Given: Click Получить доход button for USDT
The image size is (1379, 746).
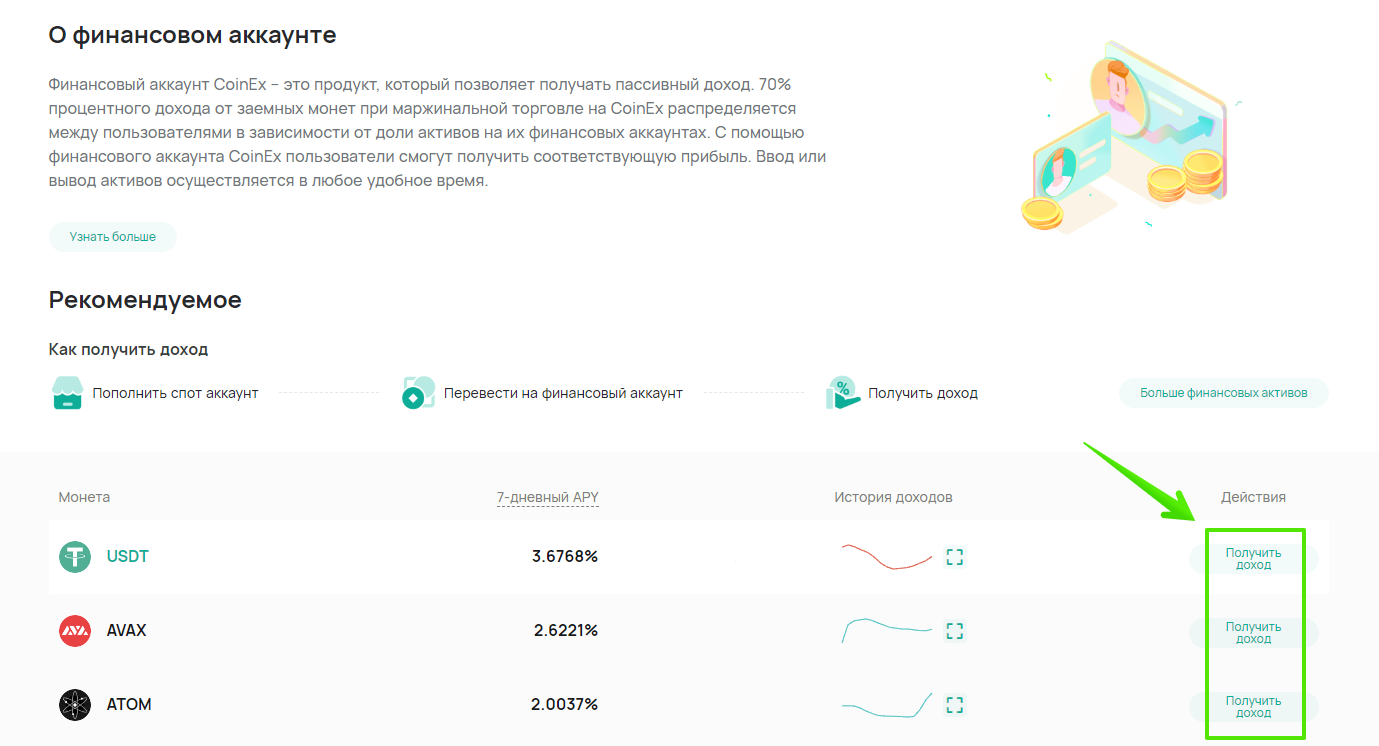Looking at the screenshot, I should pyautogui.click(x=1253, y=559).
